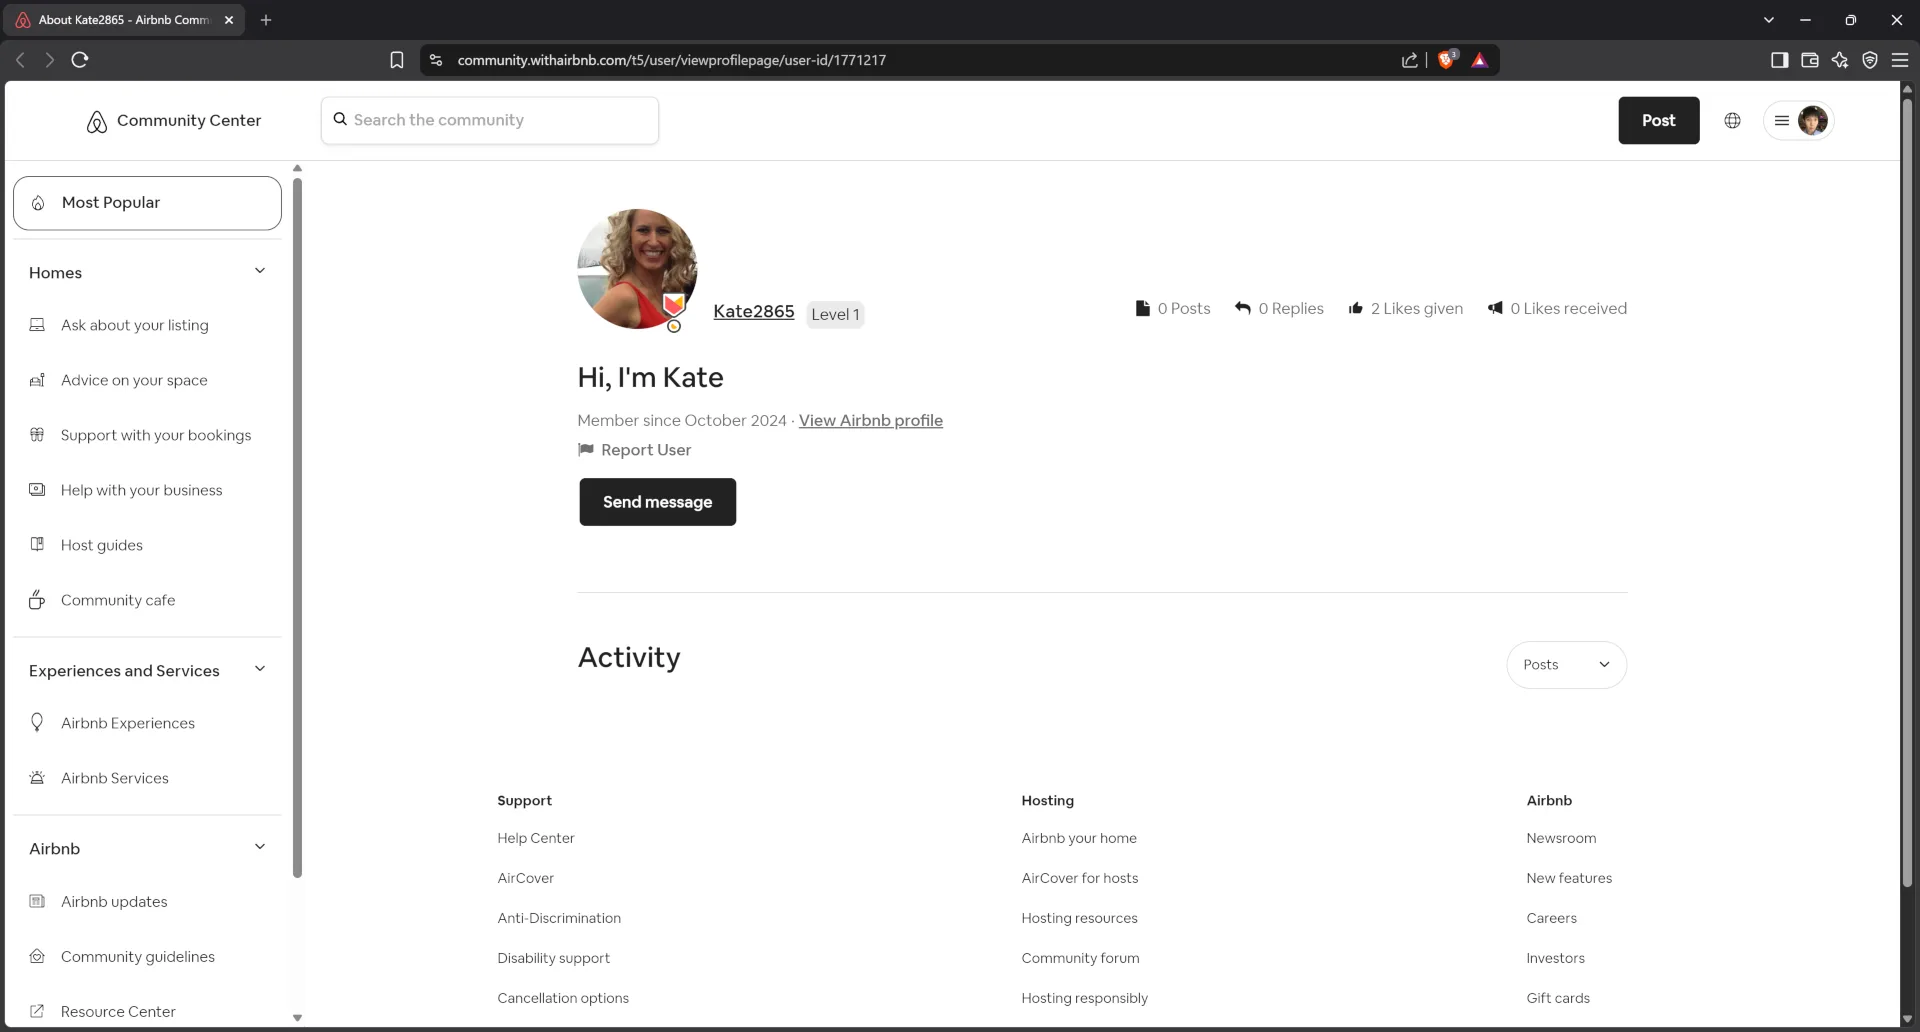1920x1032 pixels.
Task: Click the Resource Center external link icon
Action: coord(37,1011)
